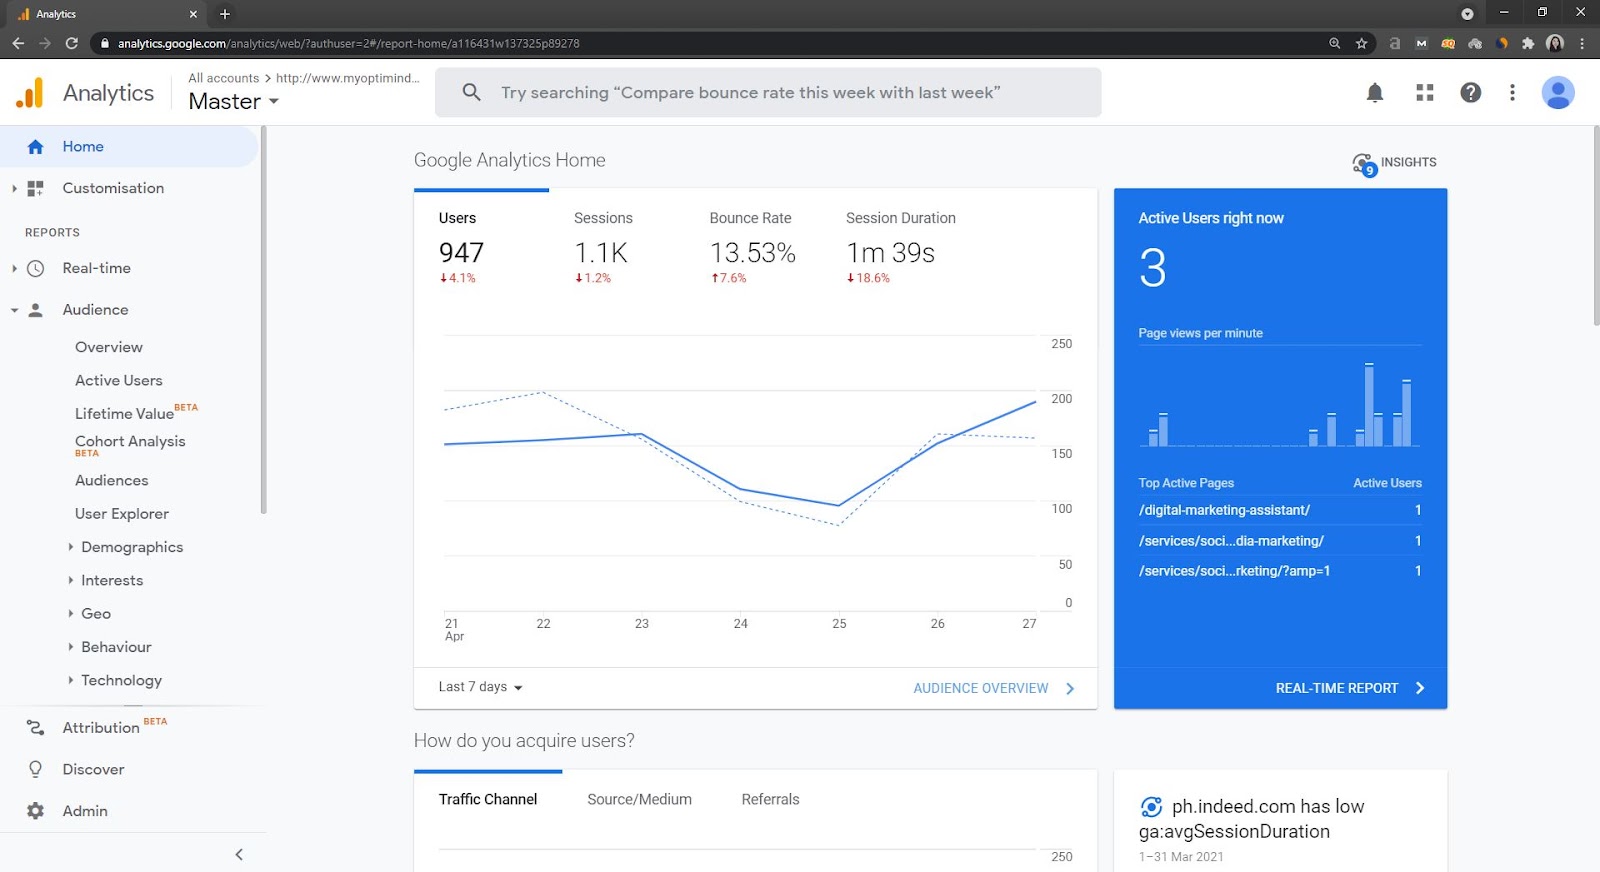Open the user account avatar
The height and width of the screenshot is (872, 1600).
[x=1558, y=93]
